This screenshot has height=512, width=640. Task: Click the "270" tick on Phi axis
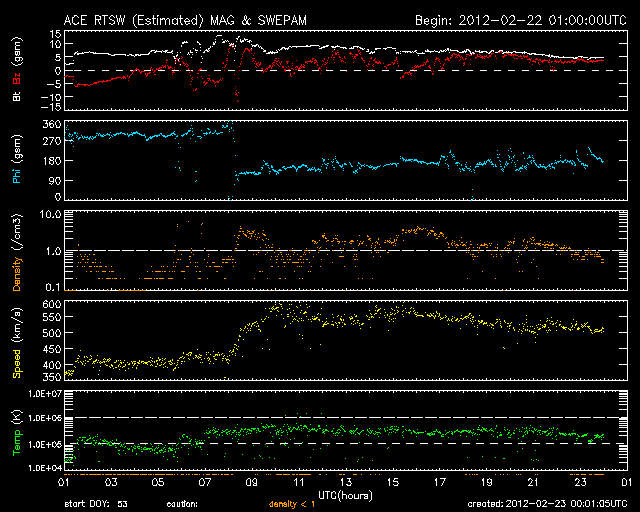(x=52, y=142)
